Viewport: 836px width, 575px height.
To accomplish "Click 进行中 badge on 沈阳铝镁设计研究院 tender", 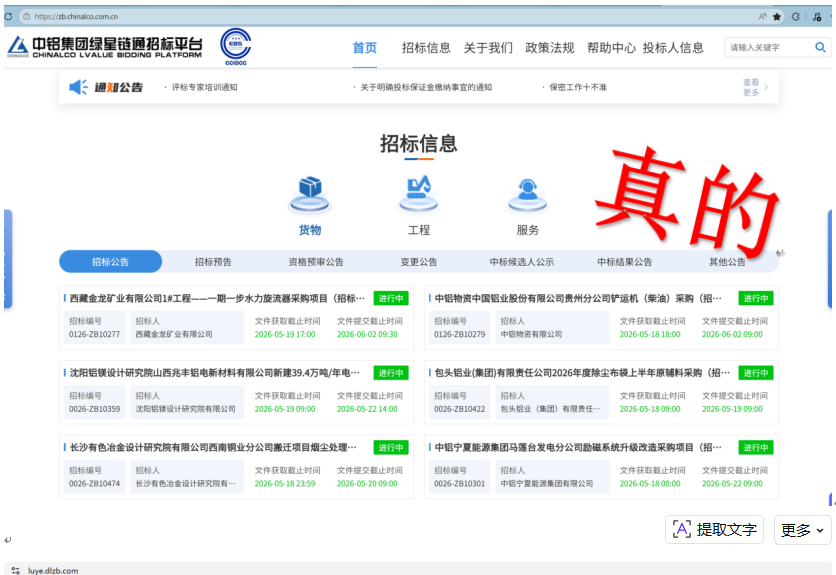I will [391, 373].
